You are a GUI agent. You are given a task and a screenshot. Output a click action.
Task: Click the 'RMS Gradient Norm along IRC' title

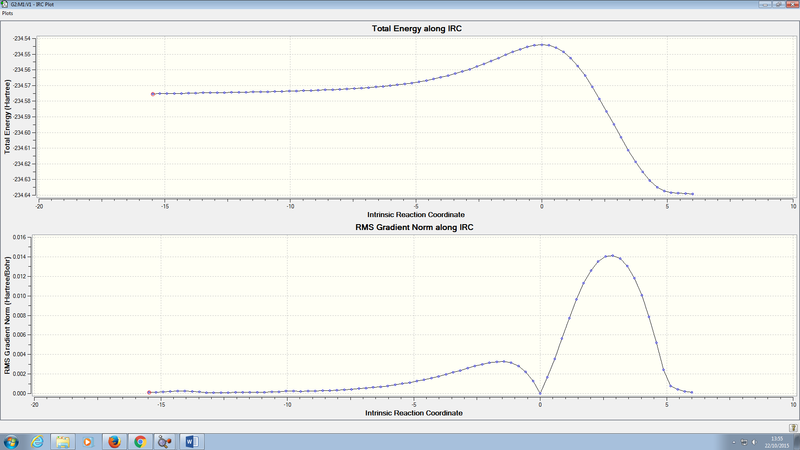point(414,227)
